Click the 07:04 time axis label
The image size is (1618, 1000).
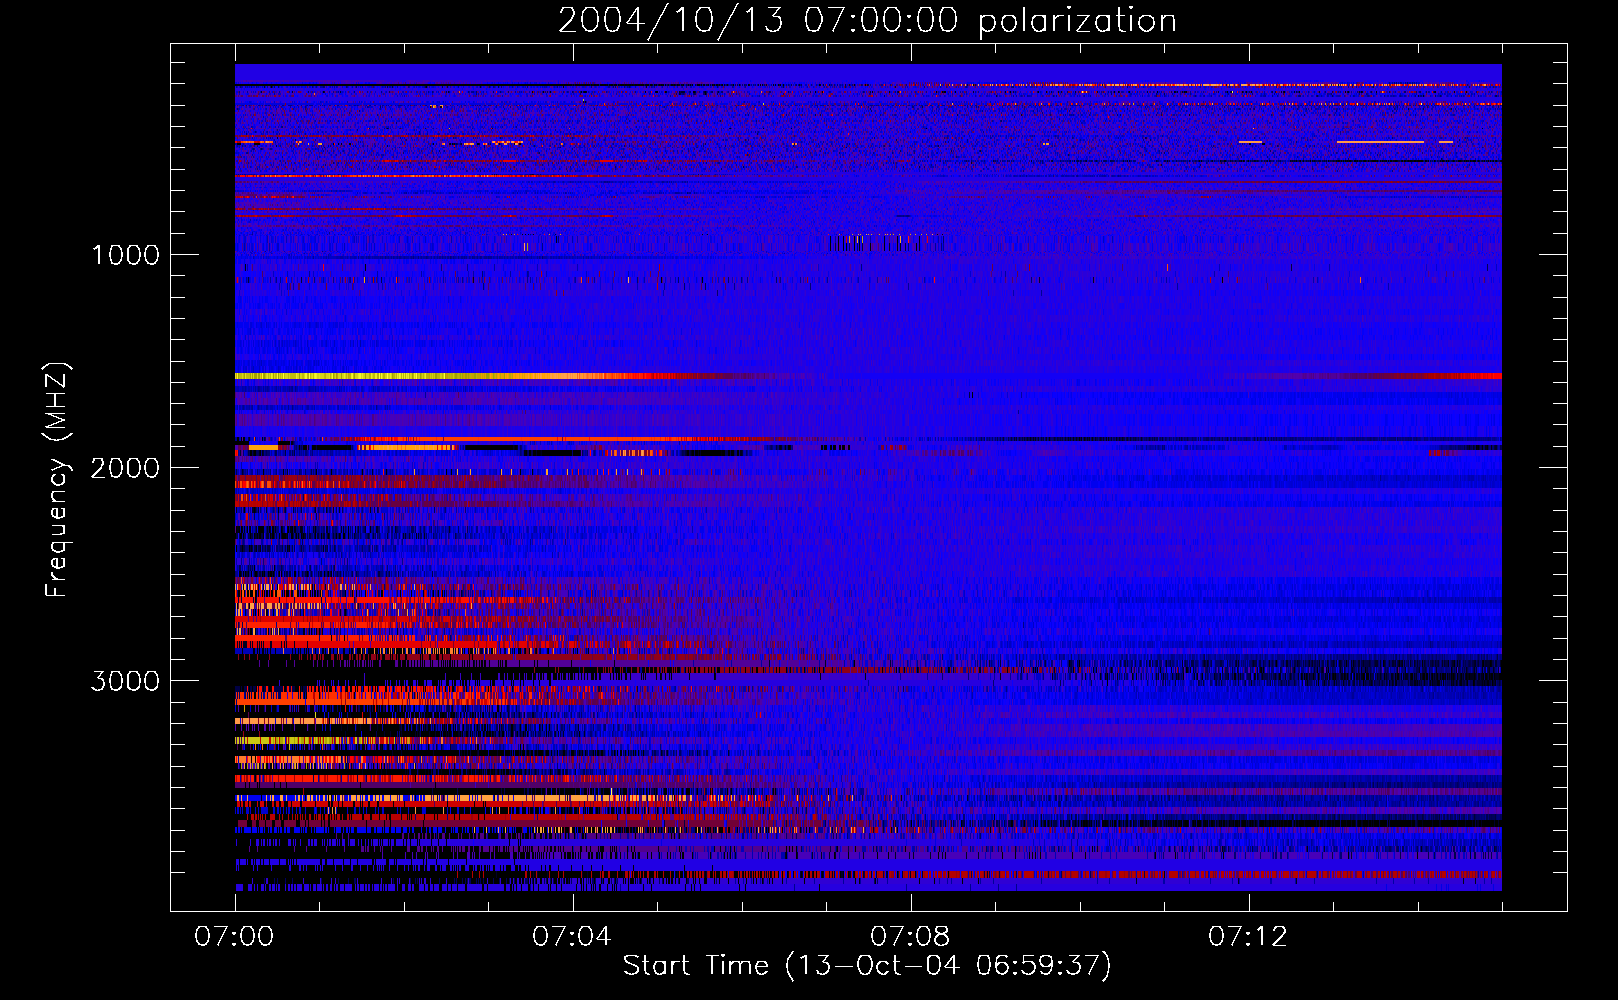pos(572,937)
